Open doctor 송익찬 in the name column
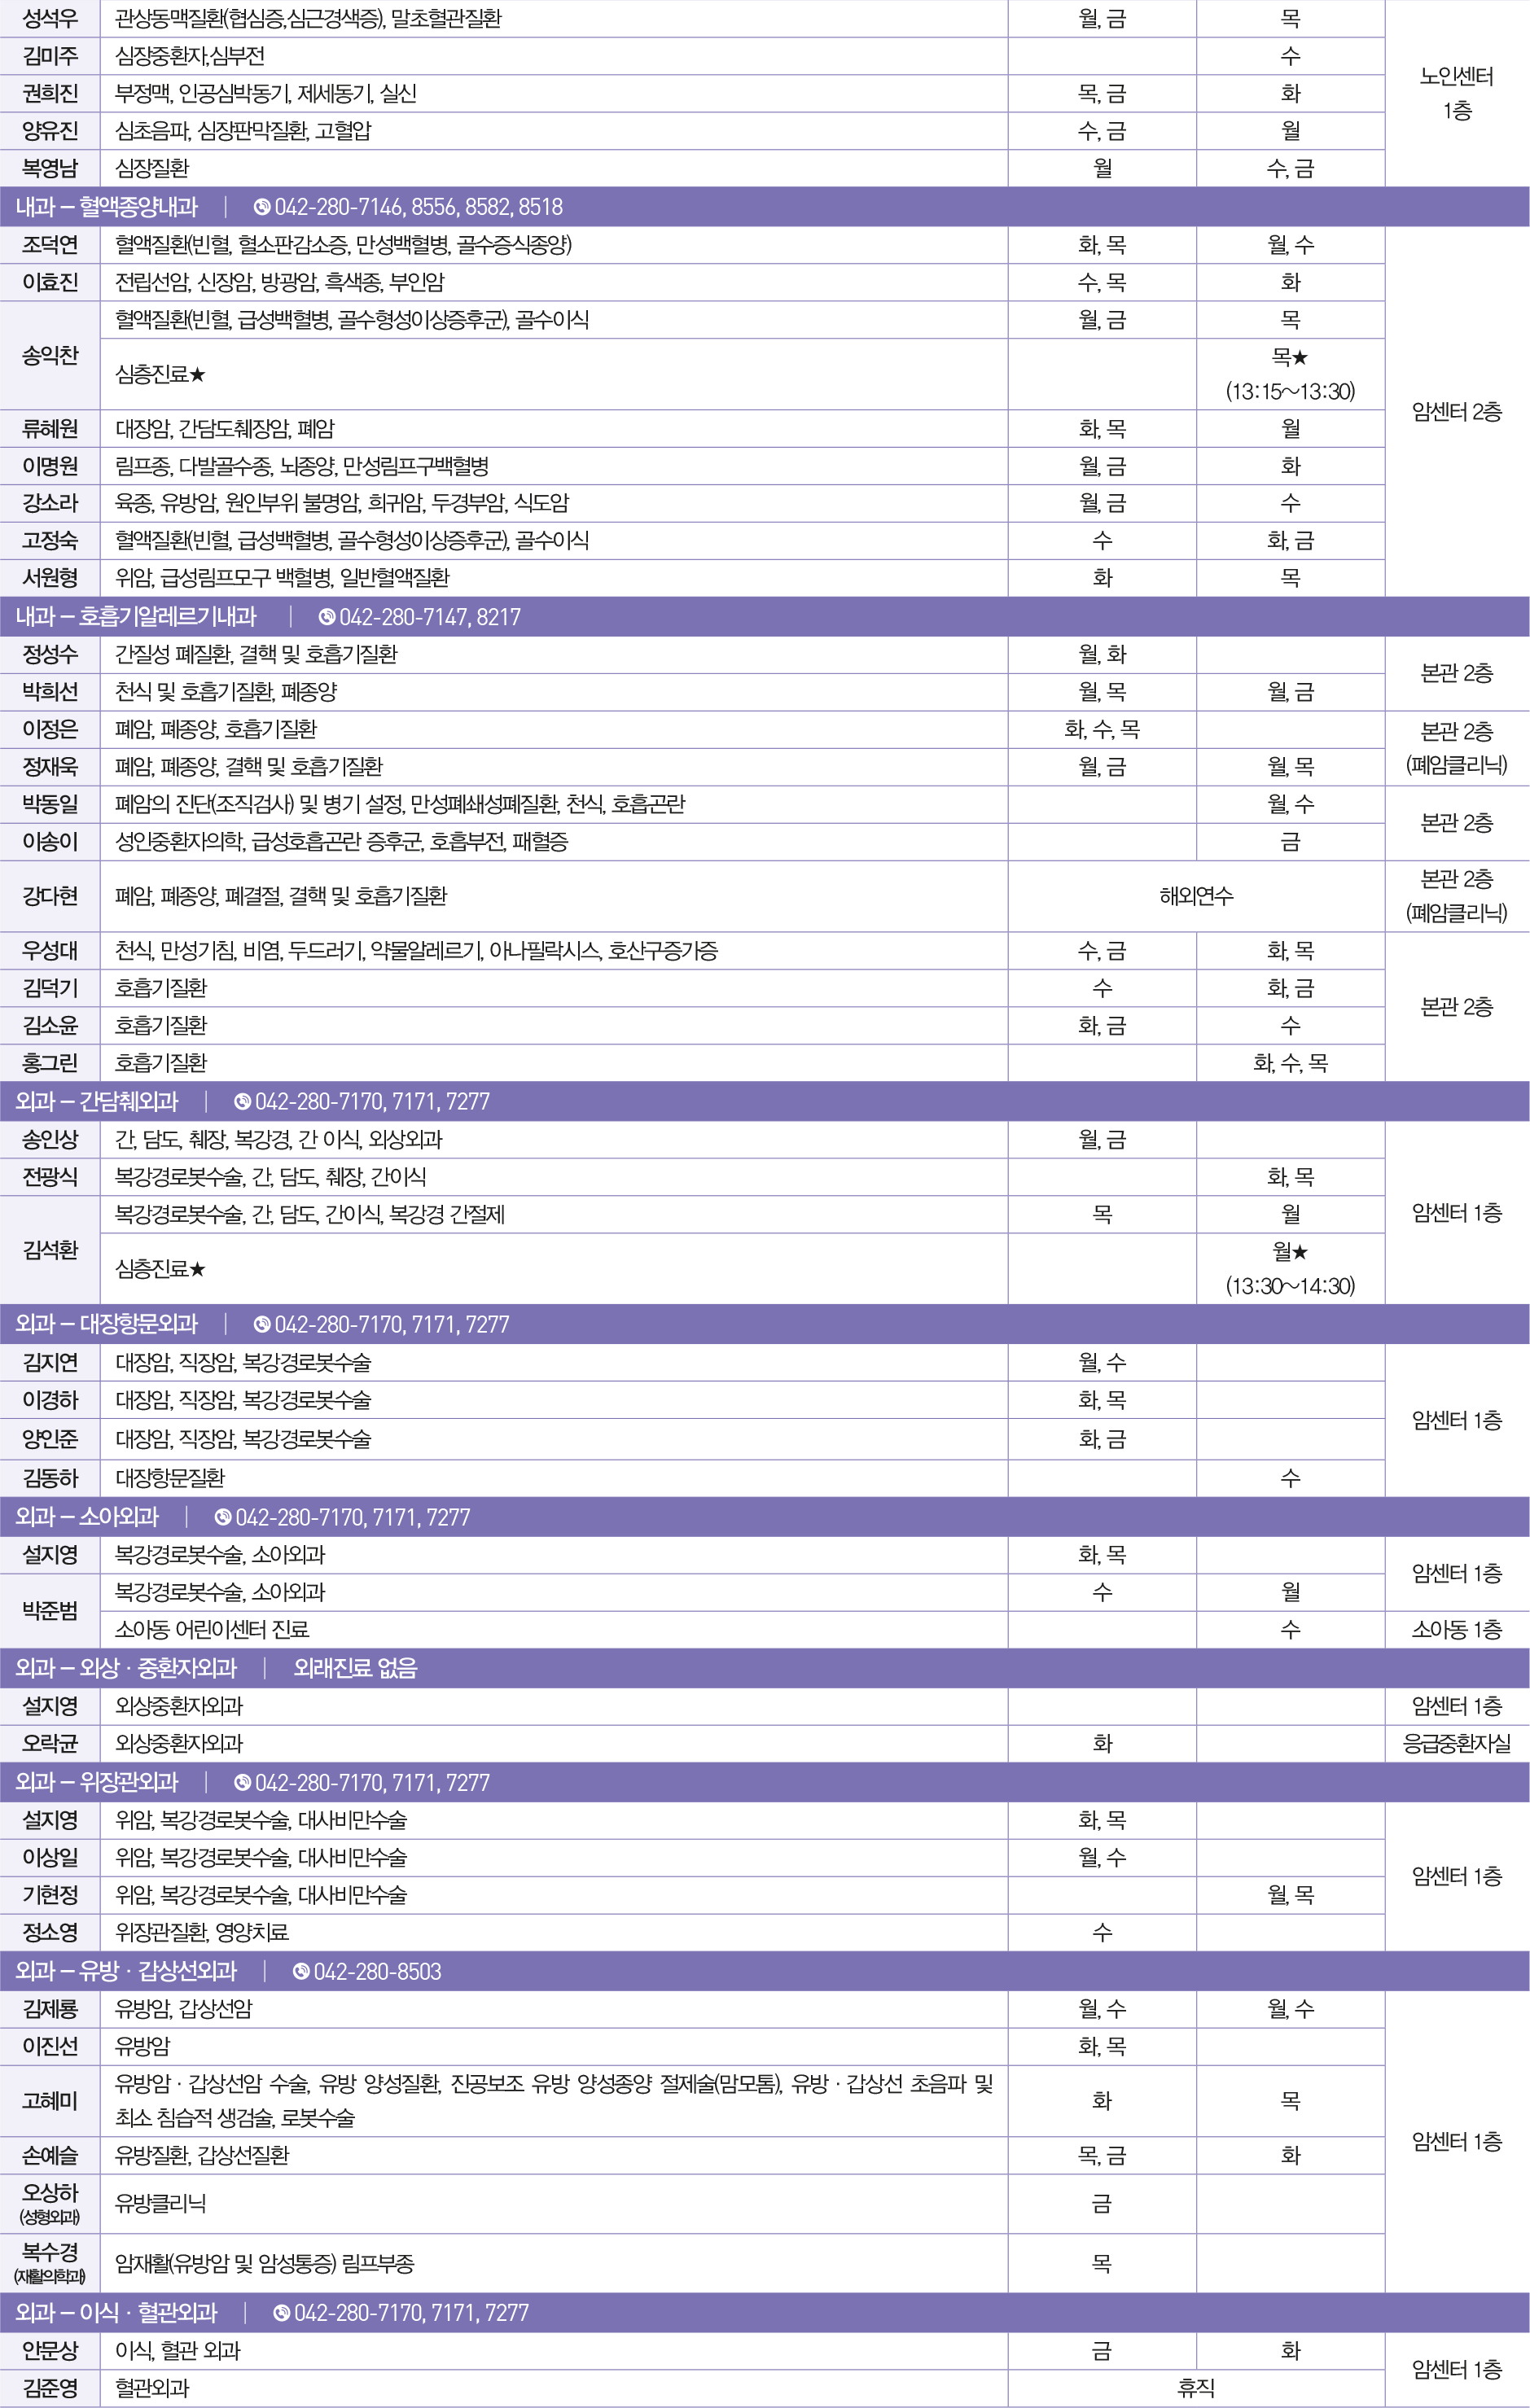 pos(50,355)
